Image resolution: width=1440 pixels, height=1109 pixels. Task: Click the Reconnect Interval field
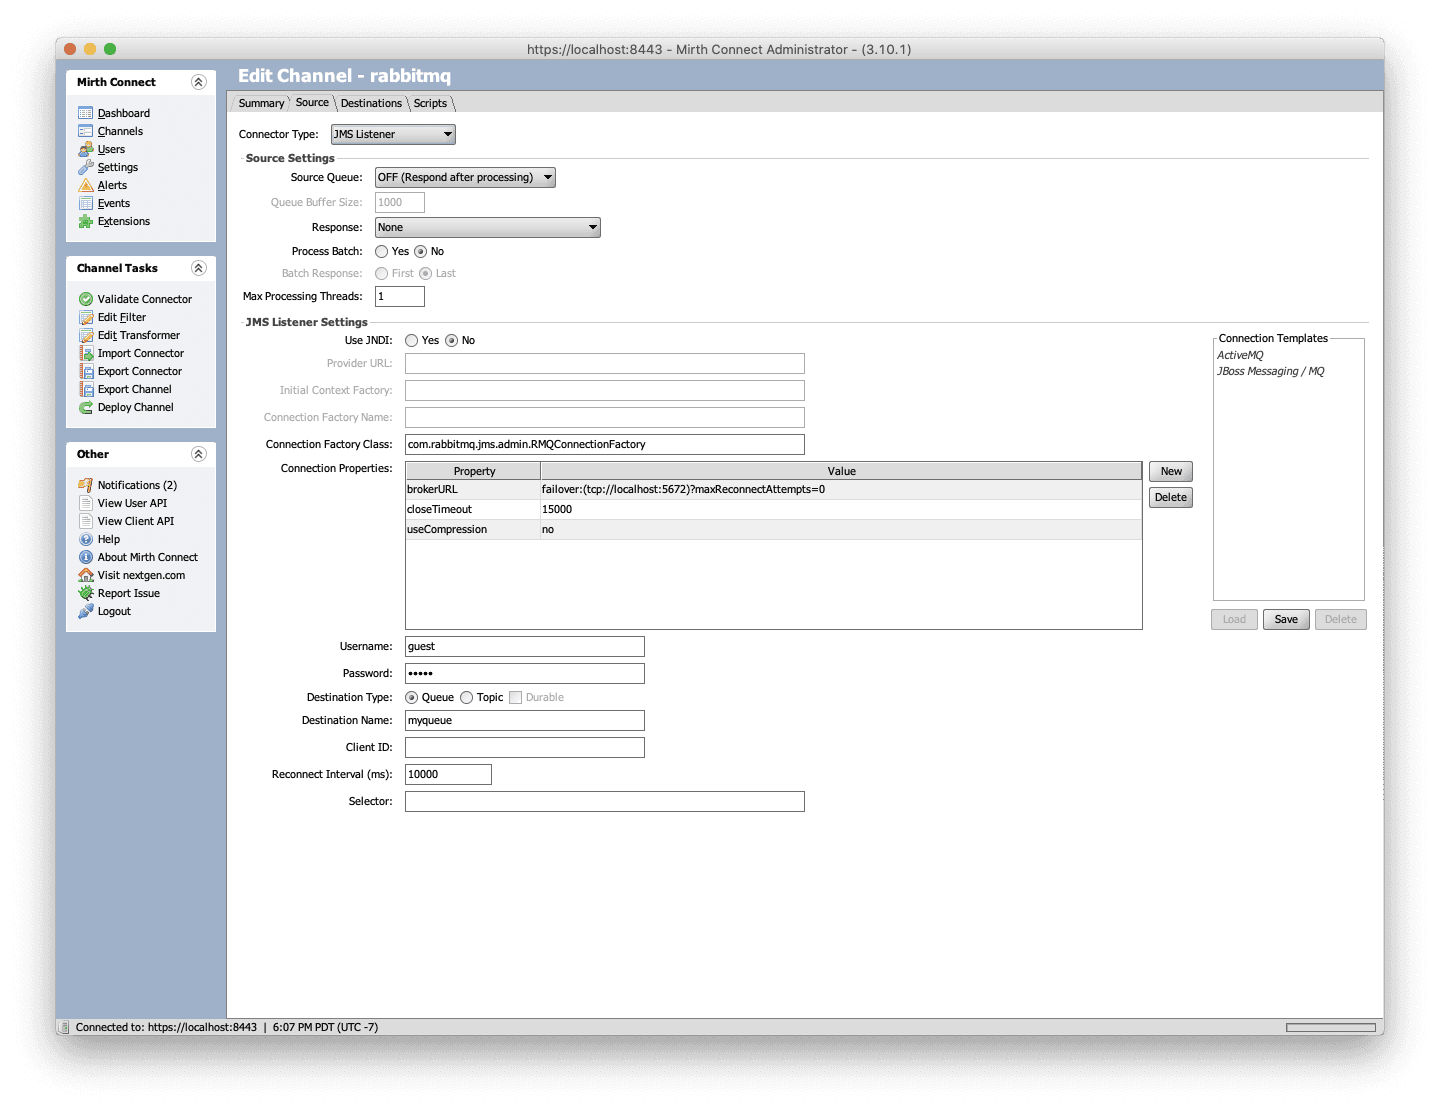448,774
